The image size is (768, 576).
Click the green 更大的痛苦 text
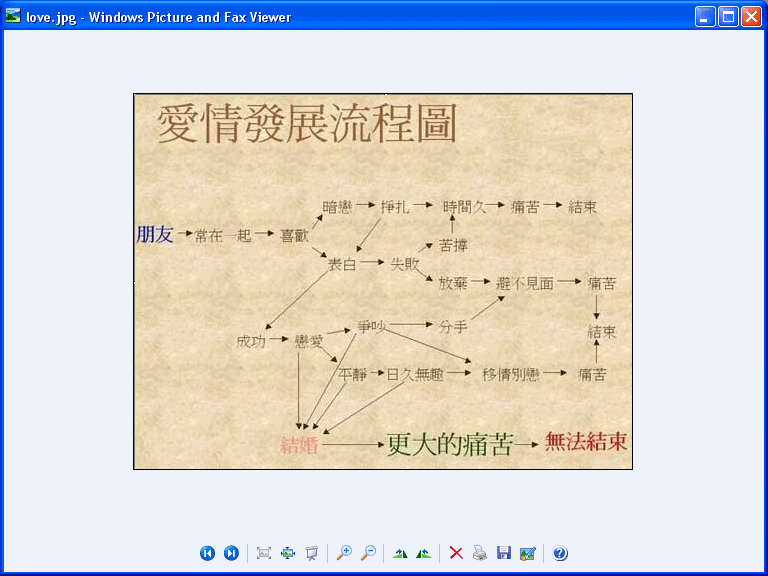tap(450, 444)
